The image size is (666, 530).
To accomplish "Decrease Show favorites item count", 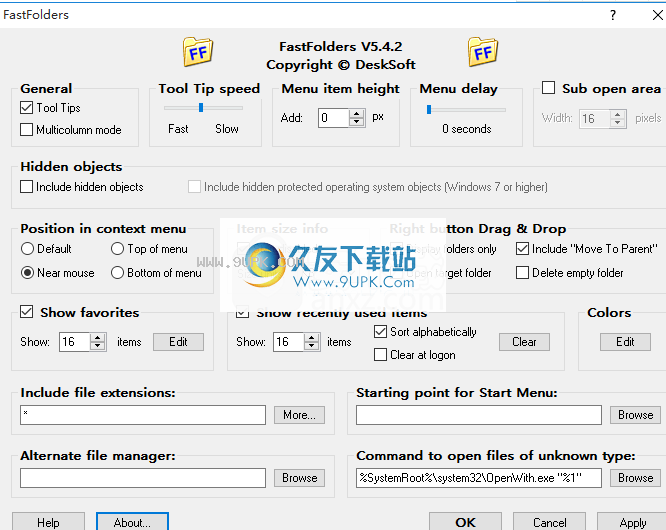I will (x=98, y=346).
